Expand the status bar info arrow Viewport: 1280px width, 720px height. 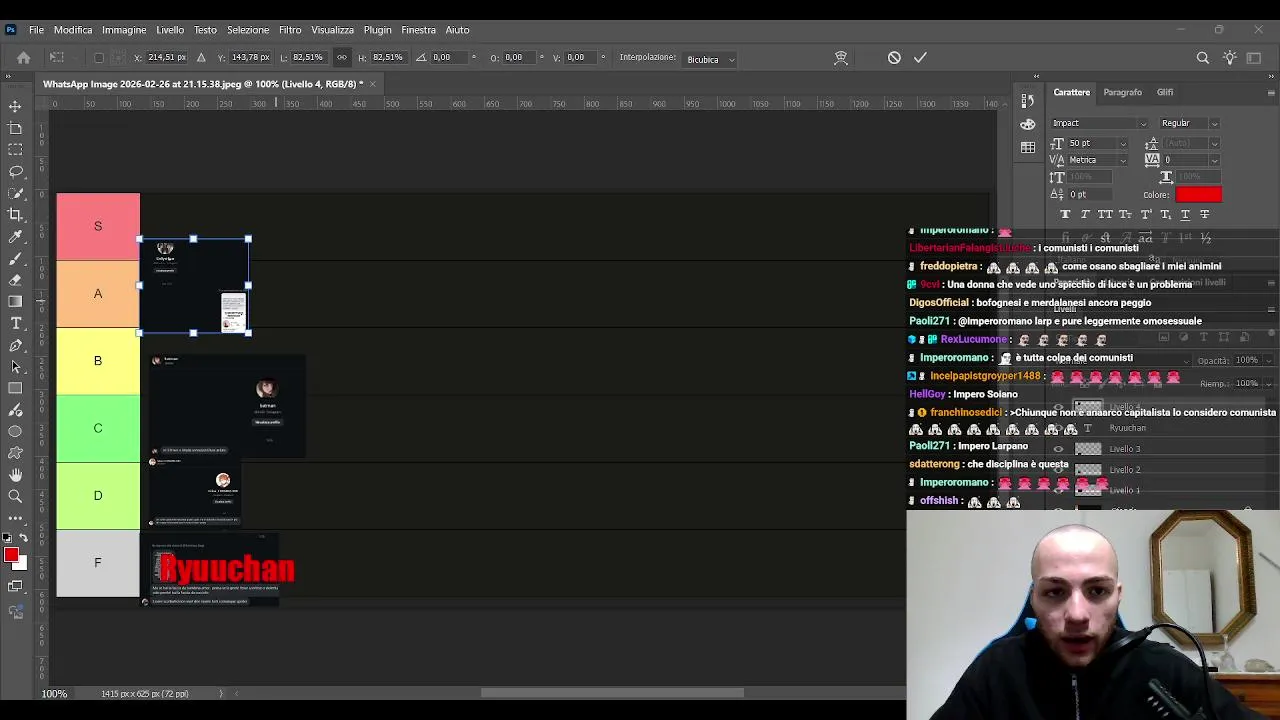tap(221, 694)
